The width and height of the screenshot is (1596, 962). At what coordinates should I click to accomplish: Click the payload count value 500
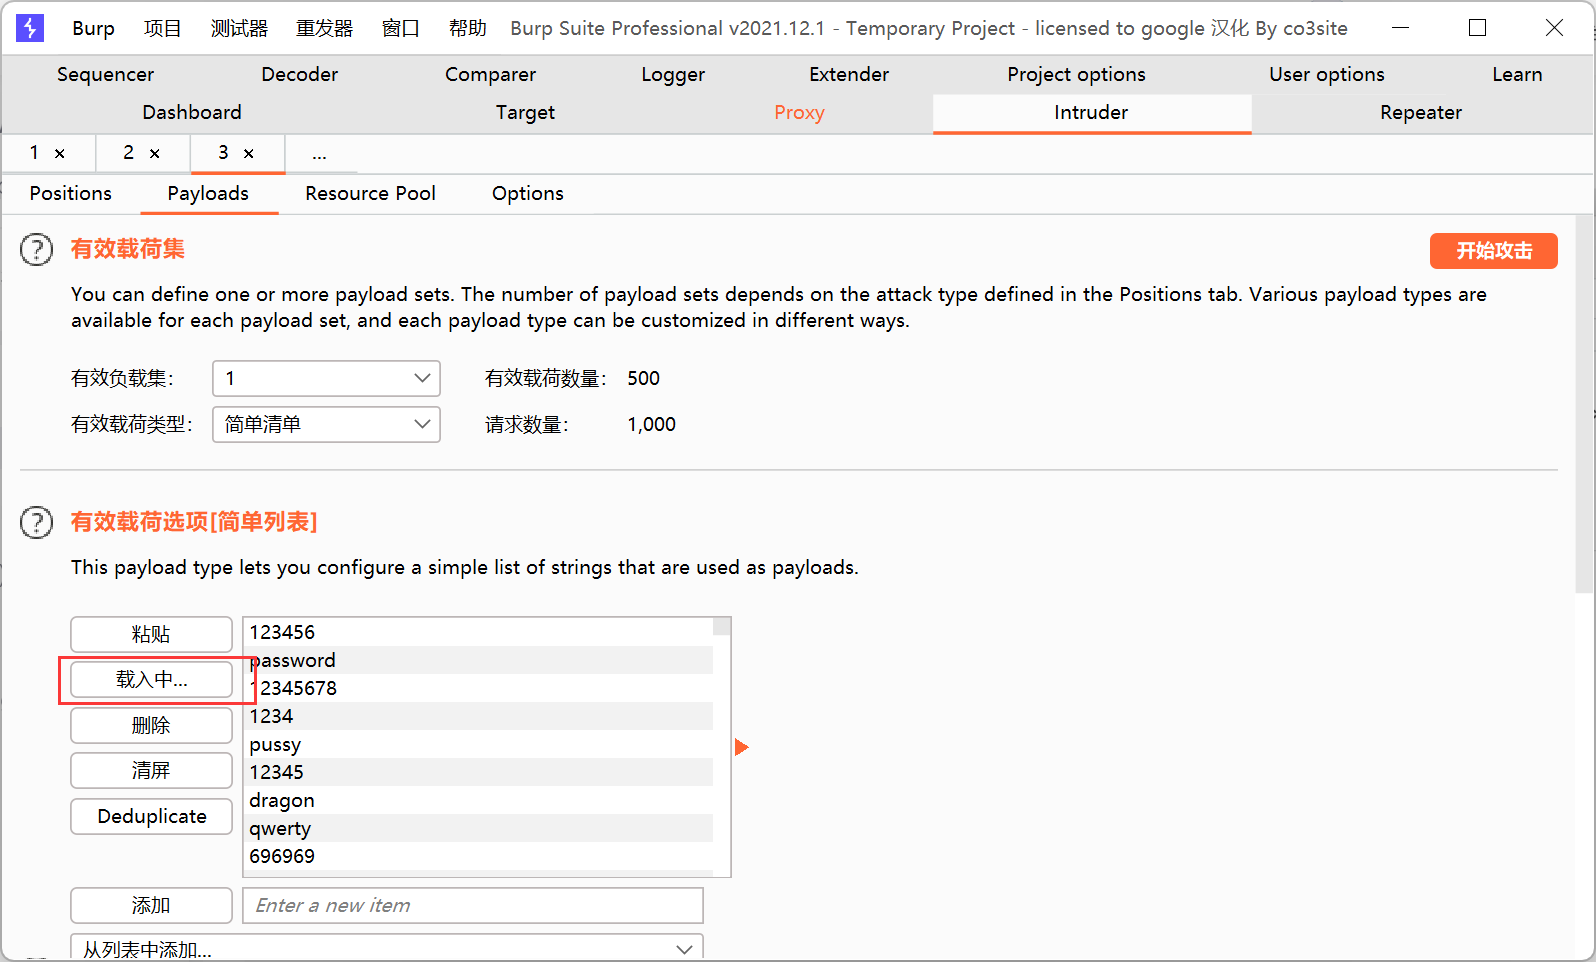point(644,378)
